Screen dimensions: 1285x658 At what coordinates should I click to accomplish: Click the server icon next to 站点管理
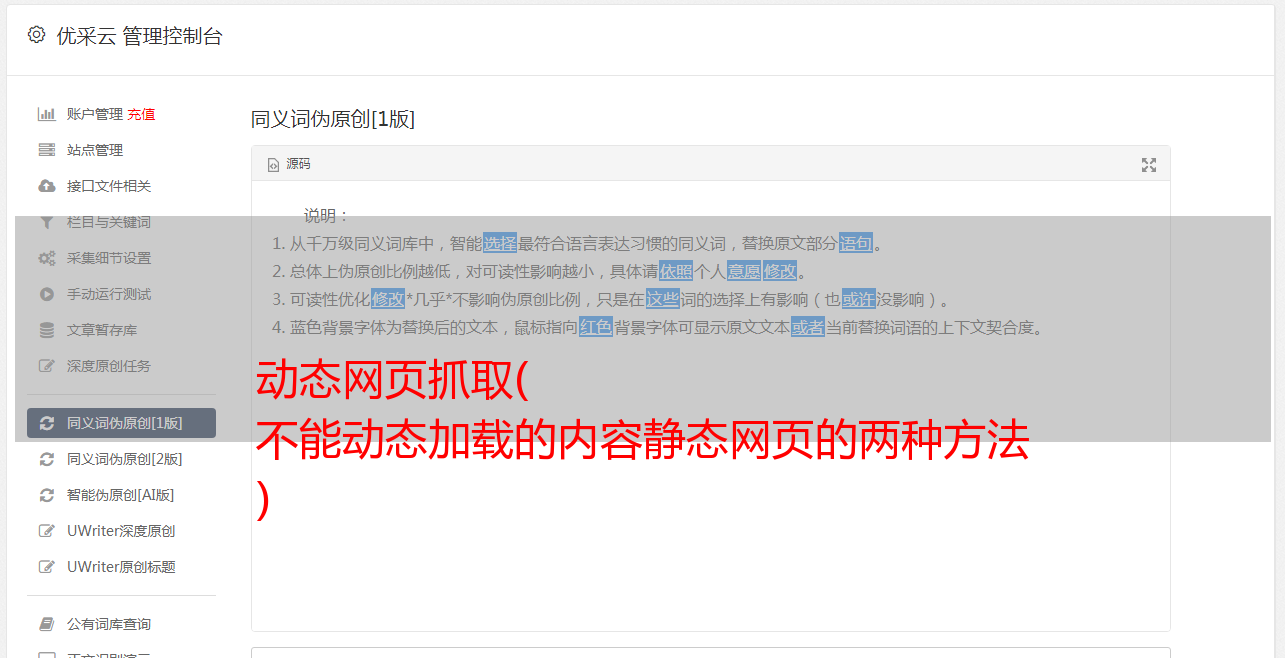coord(46,150)
